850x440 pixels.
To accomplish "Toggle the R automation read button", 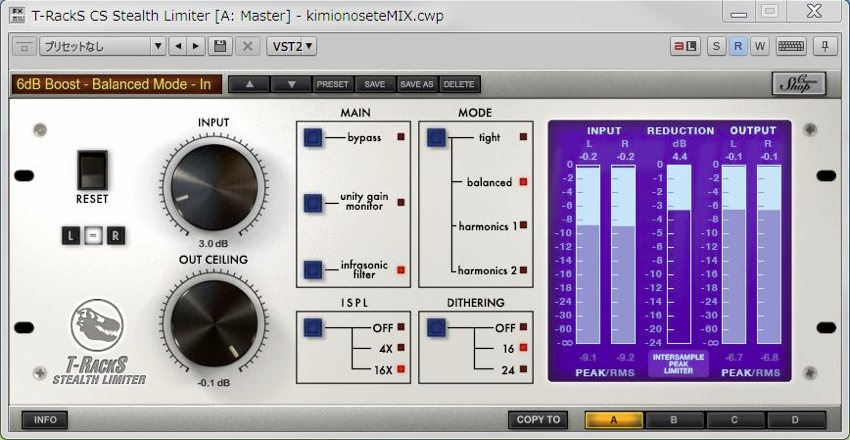I will click(737, 47).
